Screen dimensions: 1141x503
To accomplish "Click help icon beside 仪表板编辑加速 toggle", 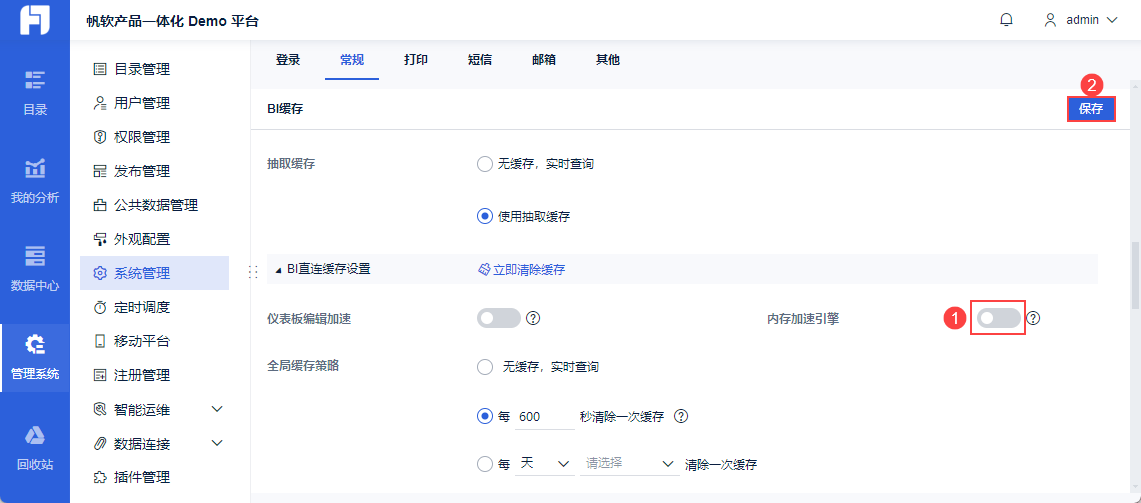I will [x=533, y=318].
